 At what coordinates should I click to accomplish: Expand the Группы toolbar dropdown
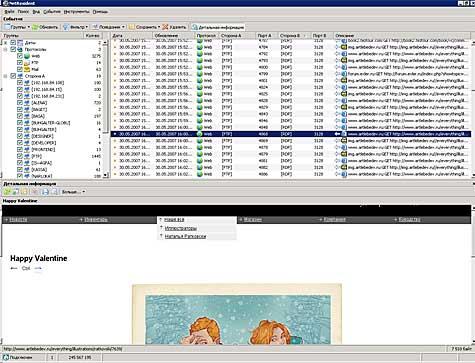(28, 27)
